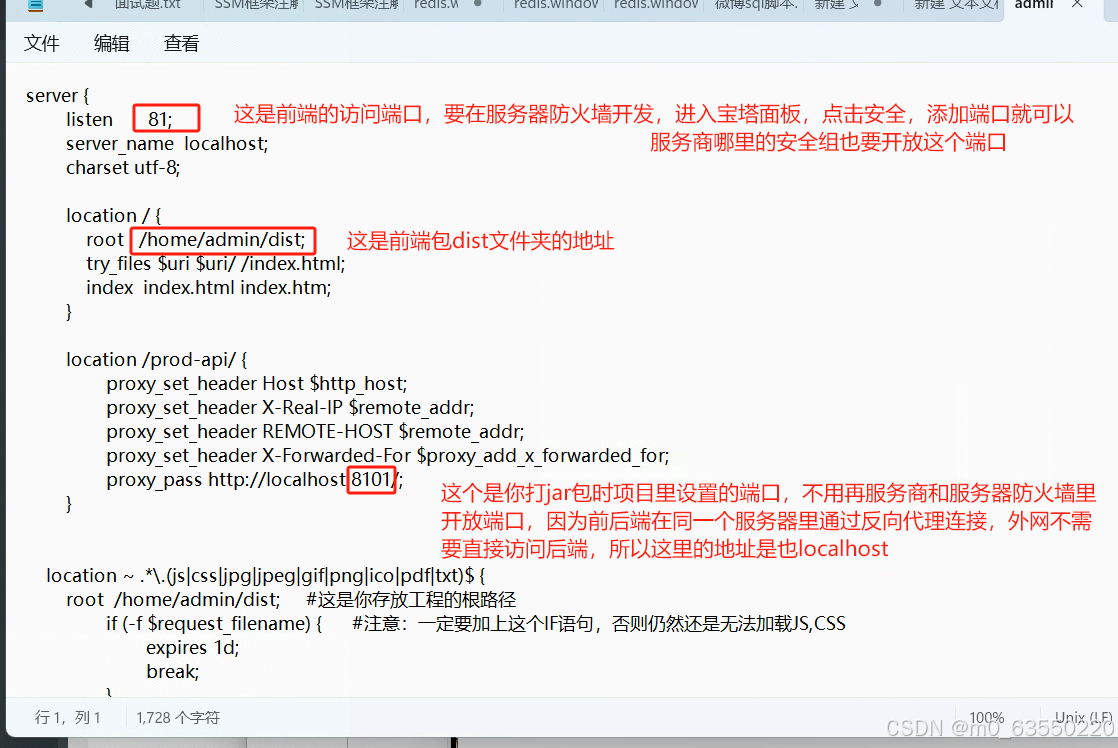Viewport: 1118px width, 748px height.
Task: Click unsaved dot on the 新建 tab
Action: pyautogui.click(x=879, y=4)
